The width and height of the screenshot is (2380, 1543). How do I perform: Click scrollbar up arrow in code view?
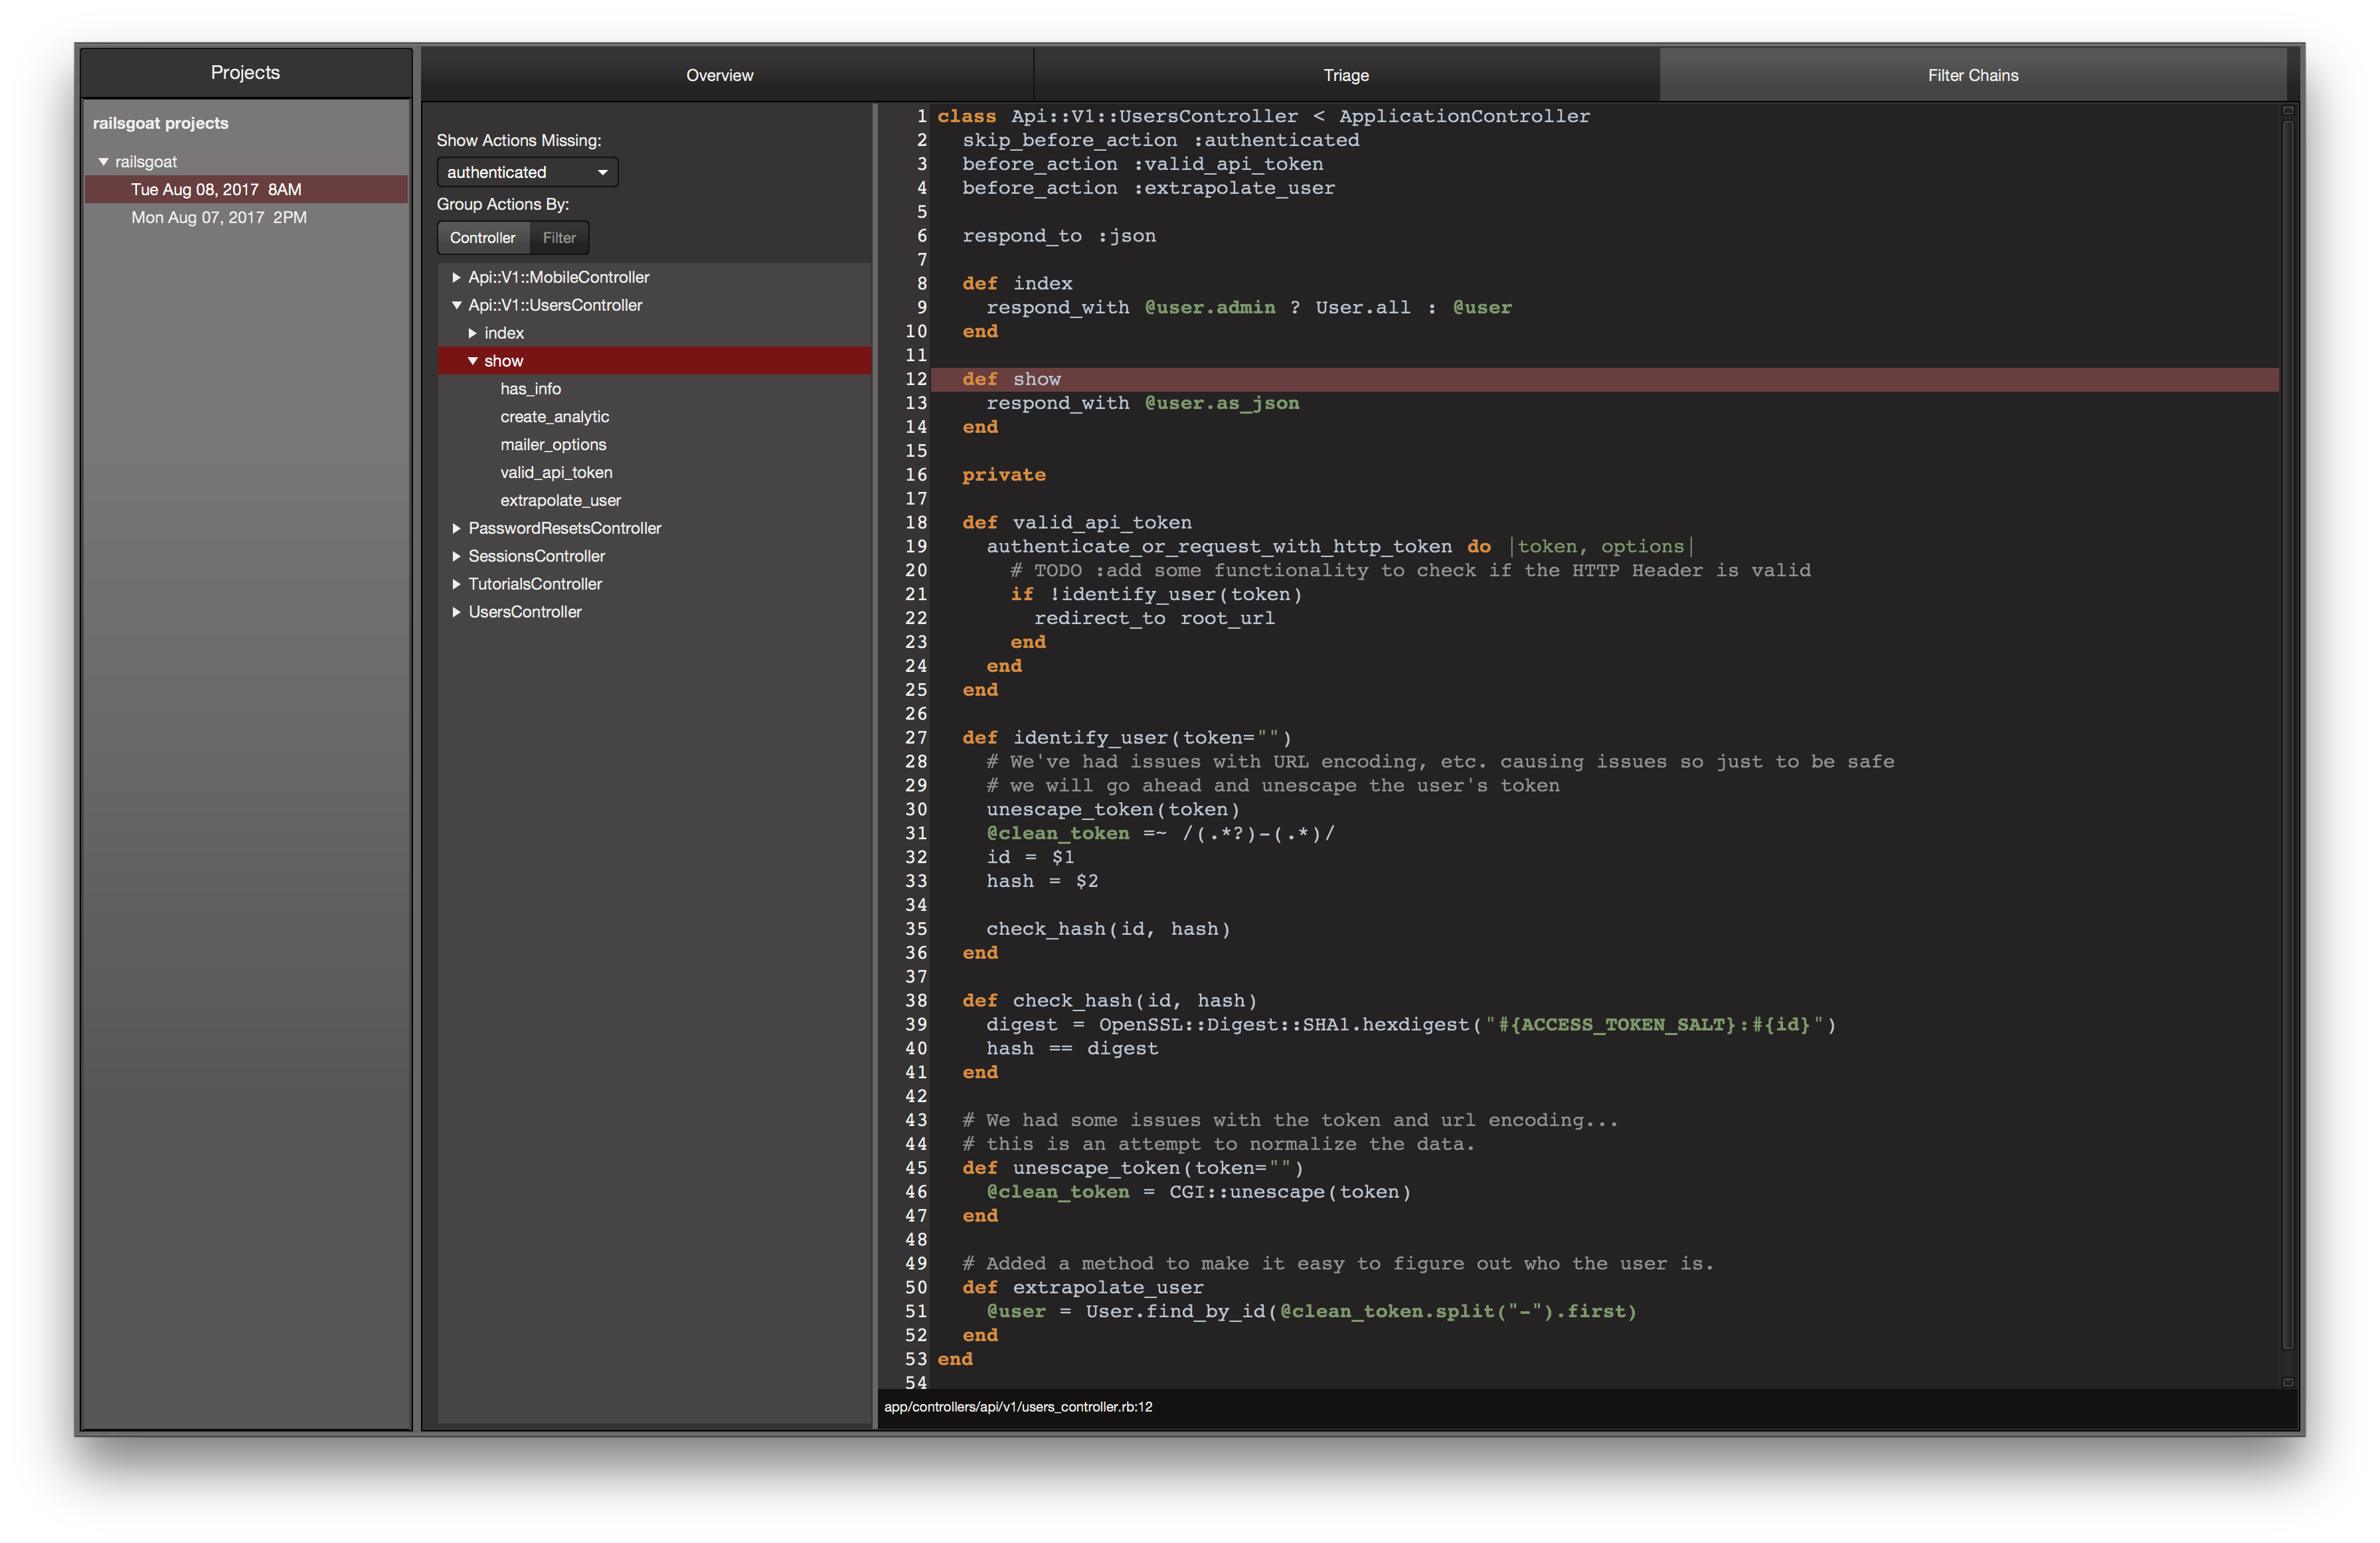(x=2287, y=111)
